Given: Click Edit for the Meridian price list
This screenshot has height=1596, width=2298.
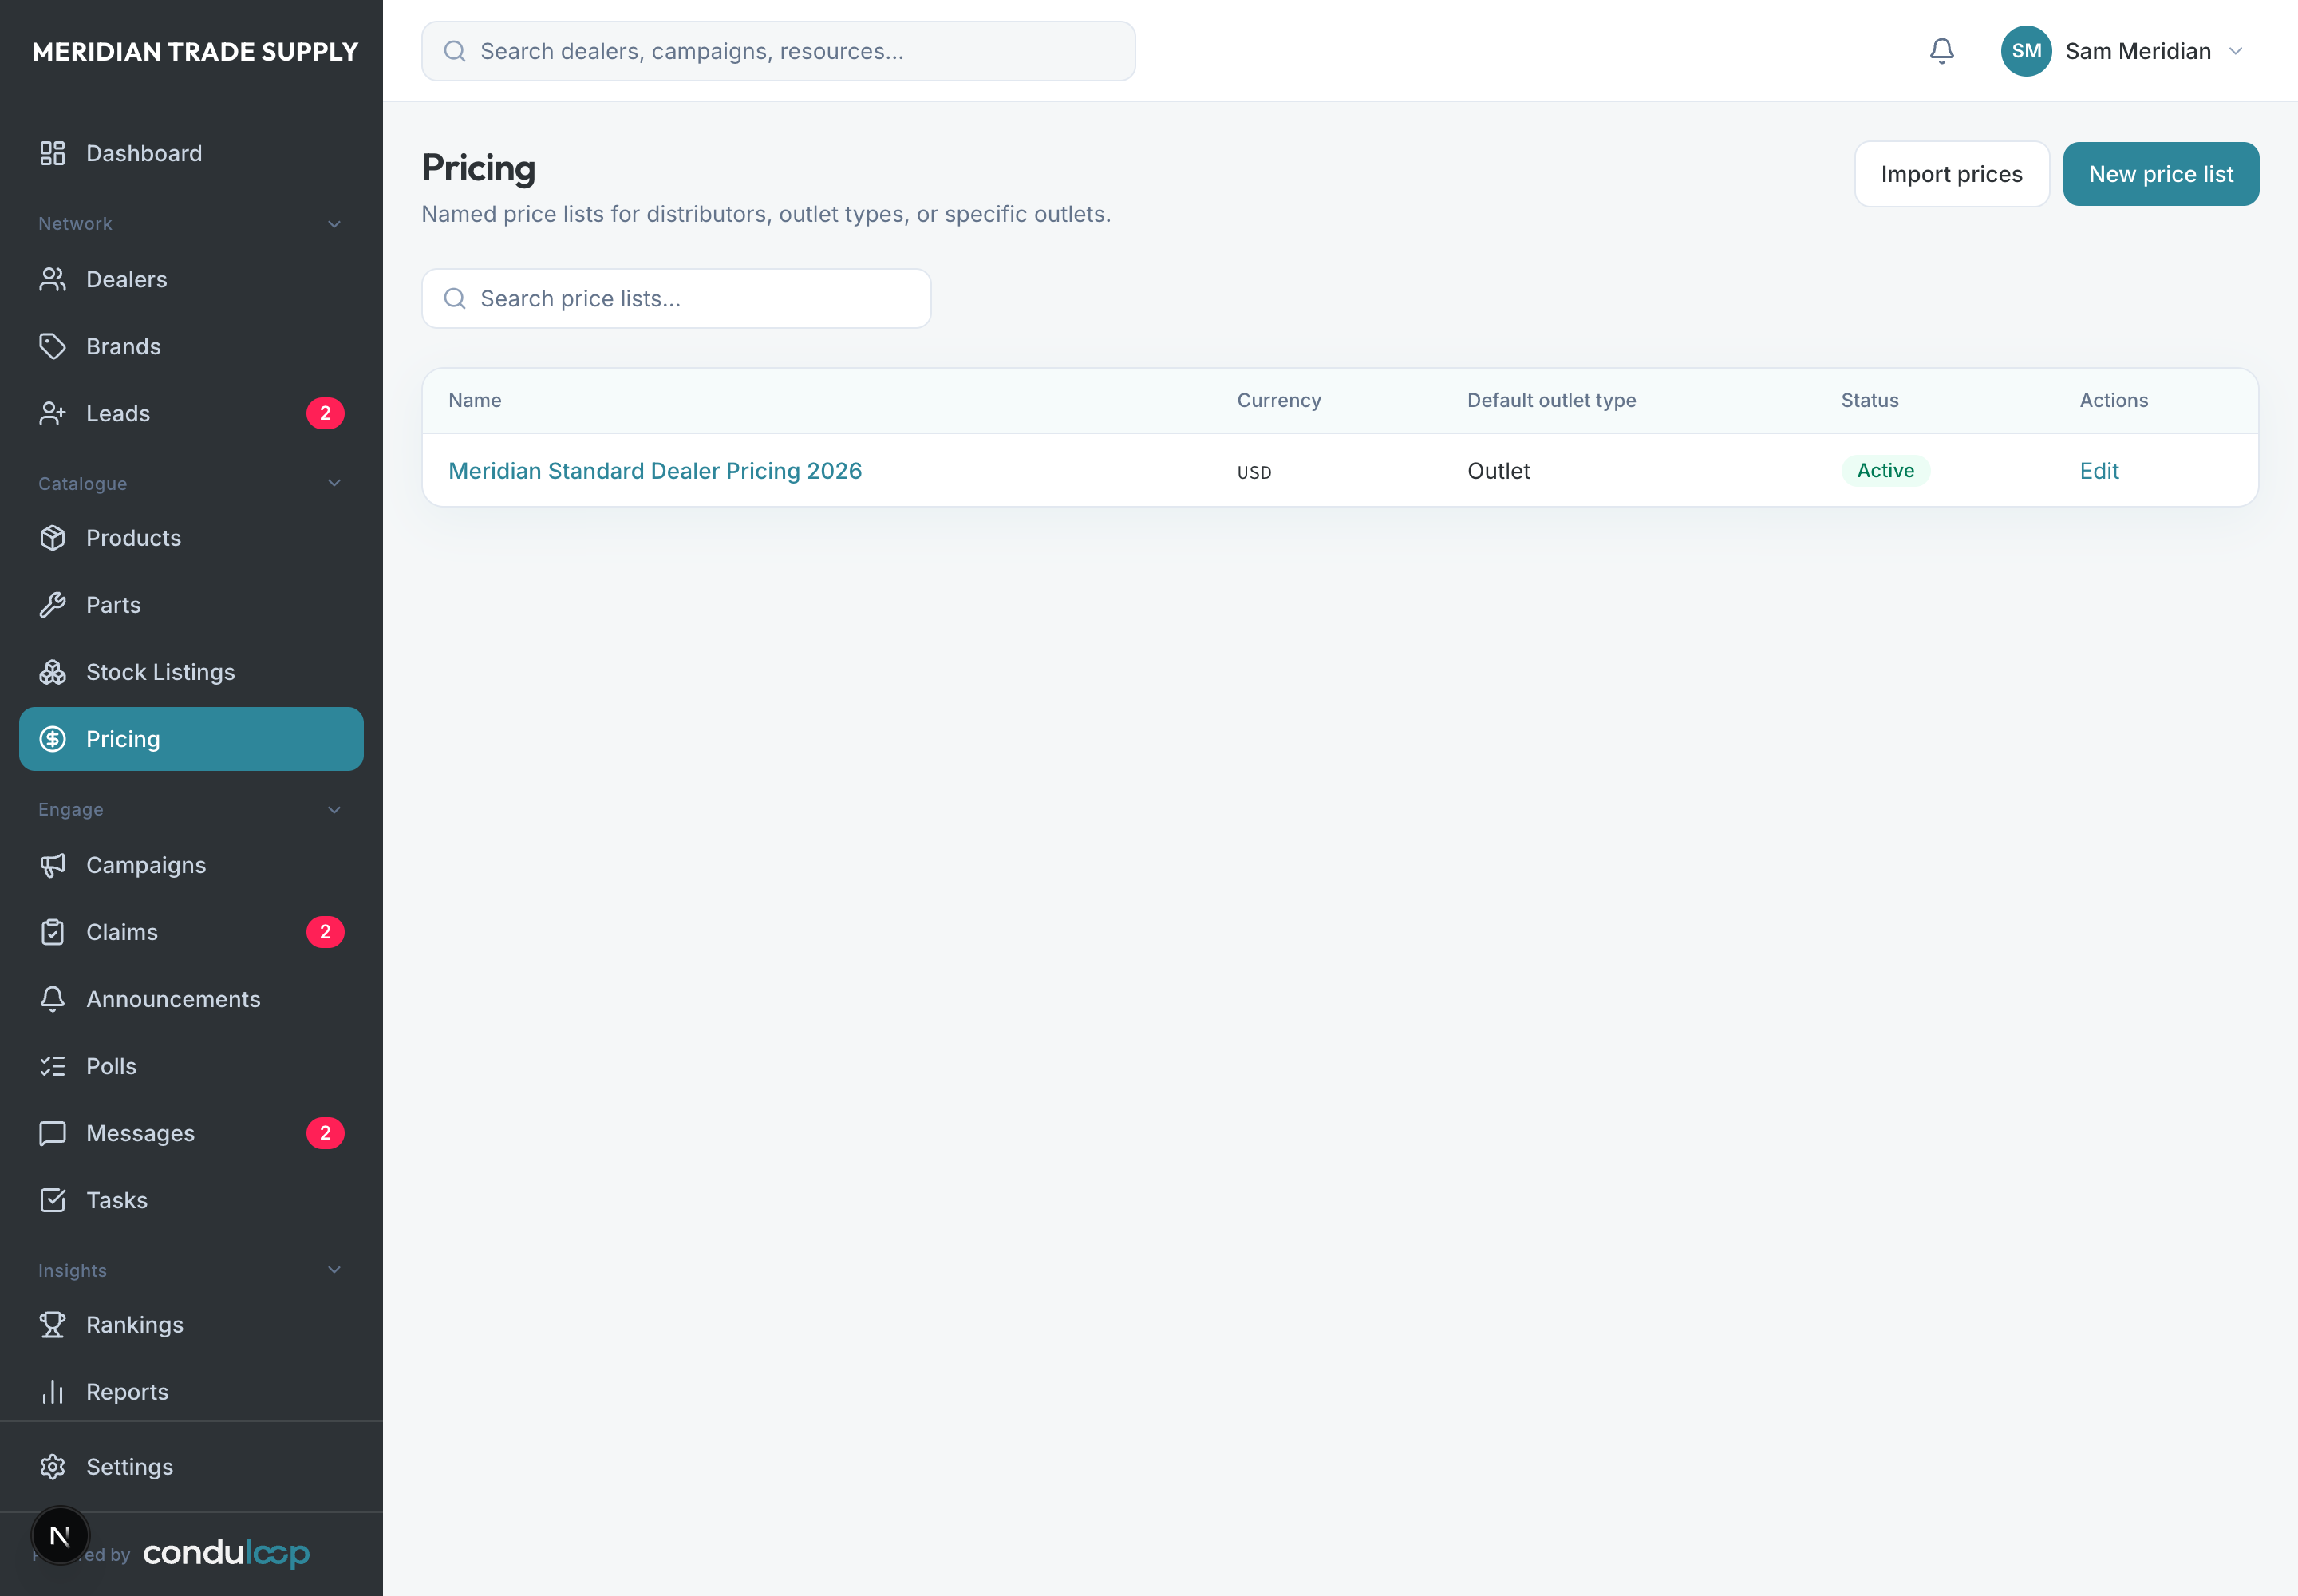Looking at the screenshot, I should tap(2099, 471).
